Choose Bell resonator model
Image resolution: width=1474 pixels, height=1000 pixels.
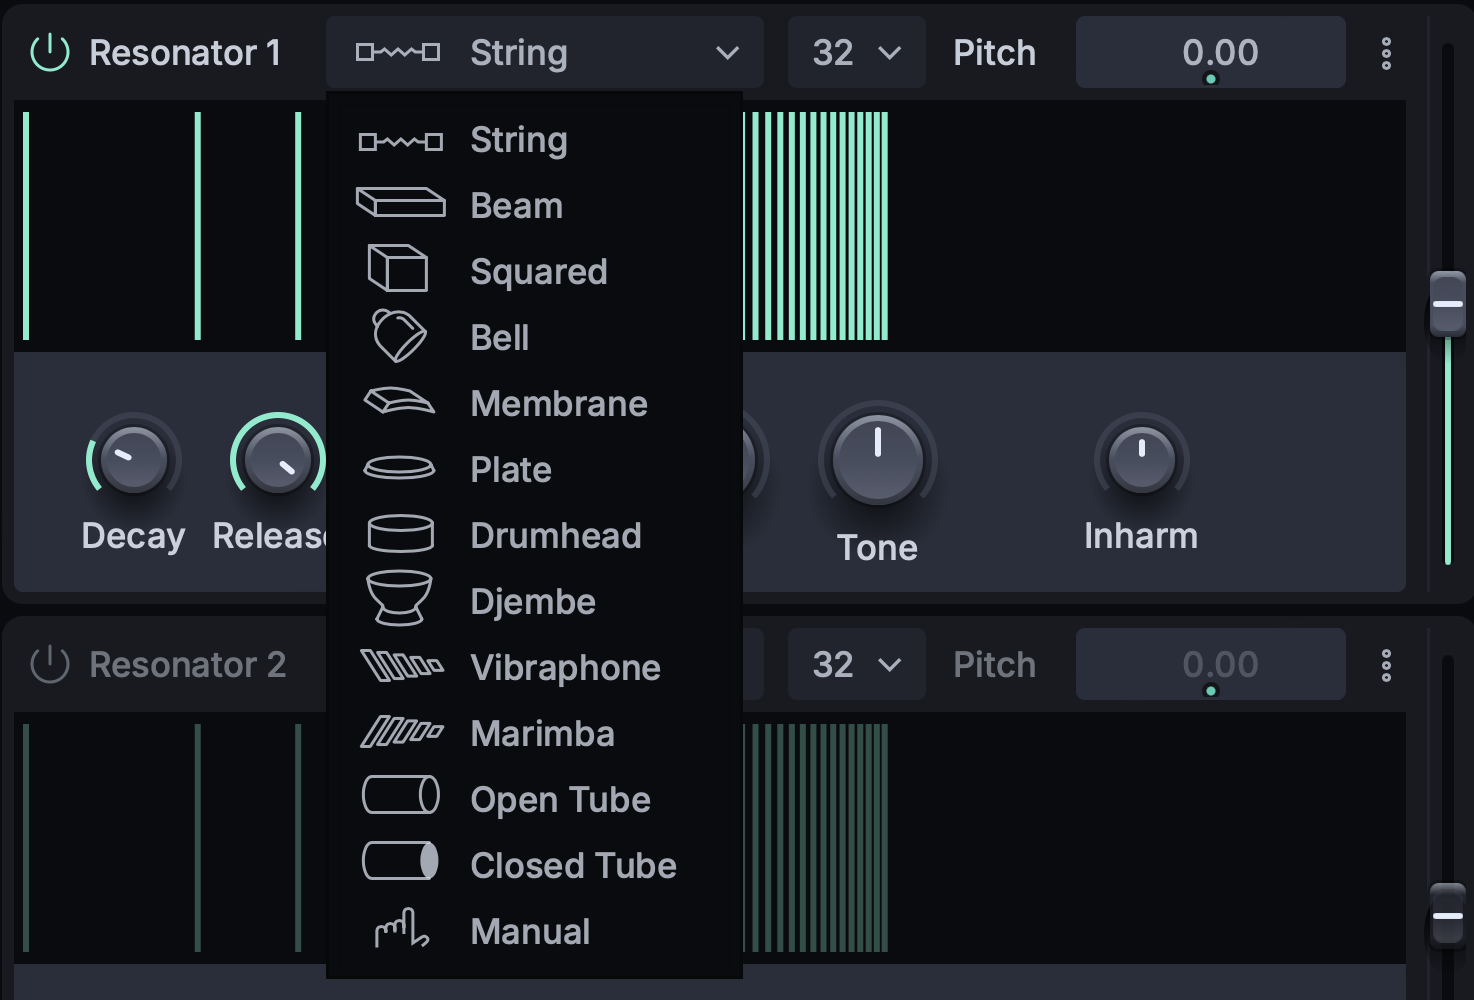(534, 338)
